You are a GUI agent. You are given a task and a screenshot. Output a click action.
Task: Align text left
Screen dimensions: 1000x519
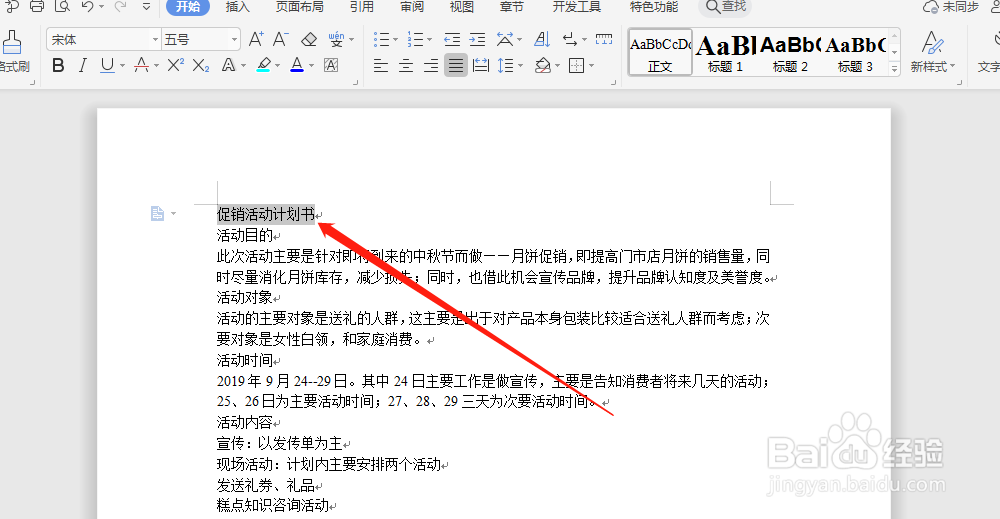381,65
